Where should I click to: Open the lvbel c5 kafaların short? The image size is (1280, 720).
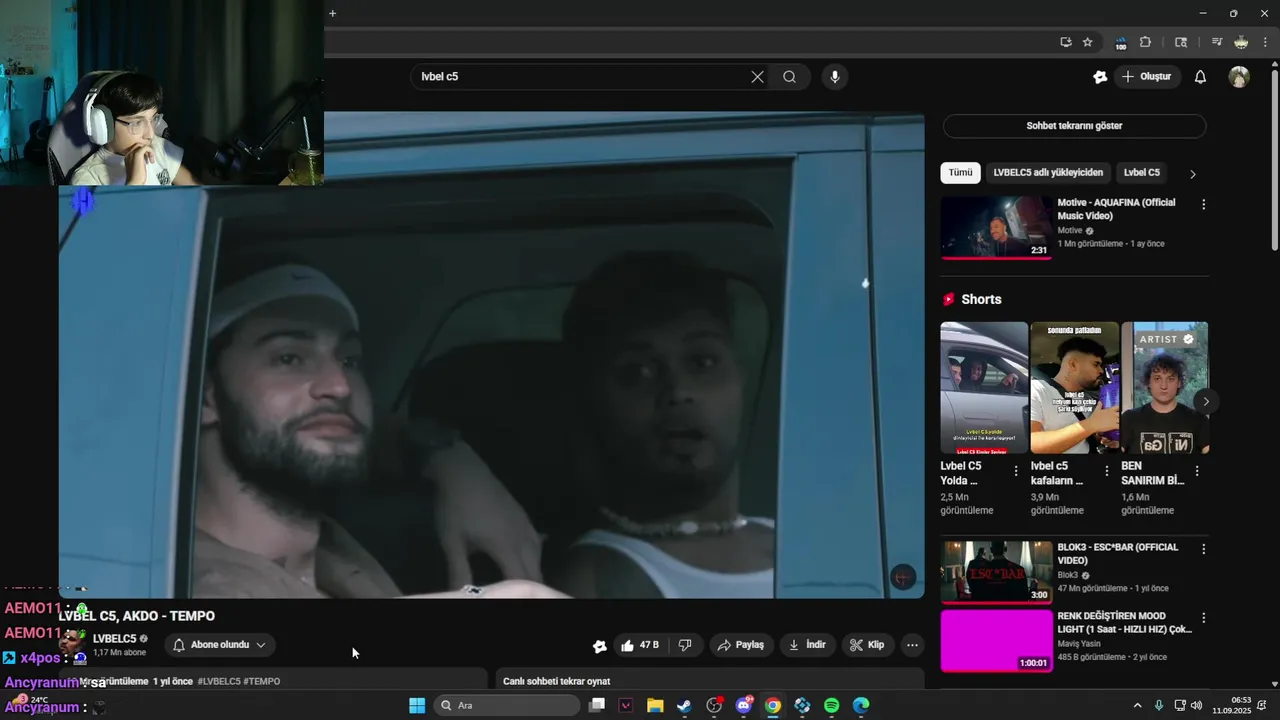click(1074, 388)
